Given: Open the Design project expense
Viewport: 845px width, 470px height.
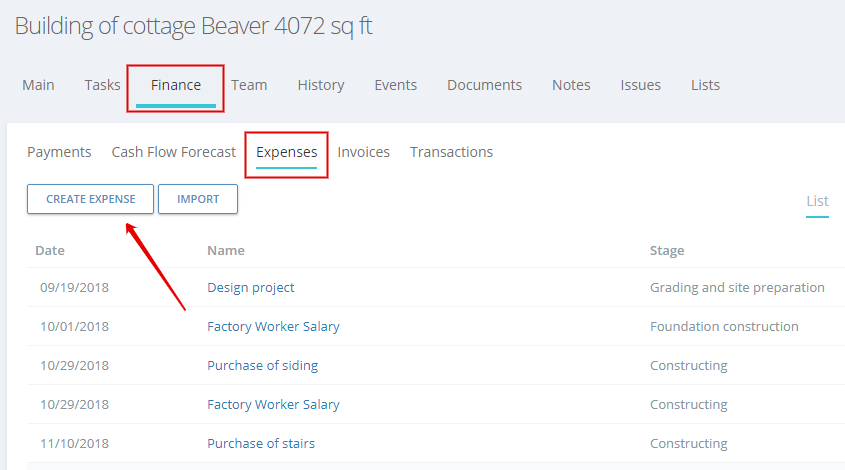Looking at the screenshot, I should (251, 288).
